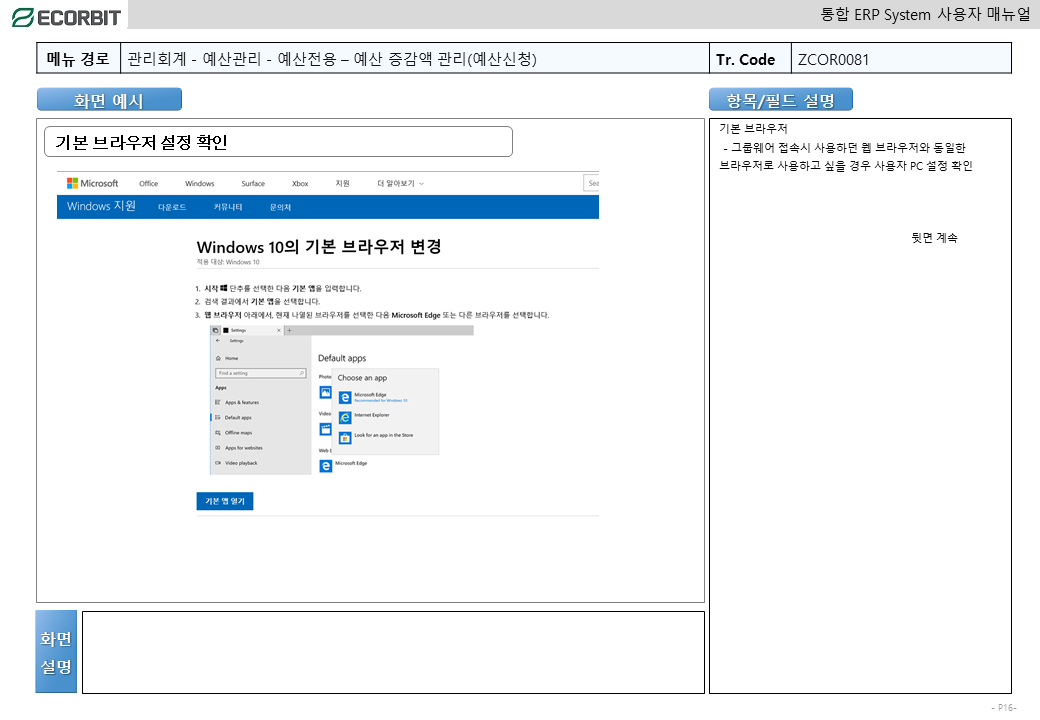
Task: Click the Find a setting search field
Action: pos(260,373)
